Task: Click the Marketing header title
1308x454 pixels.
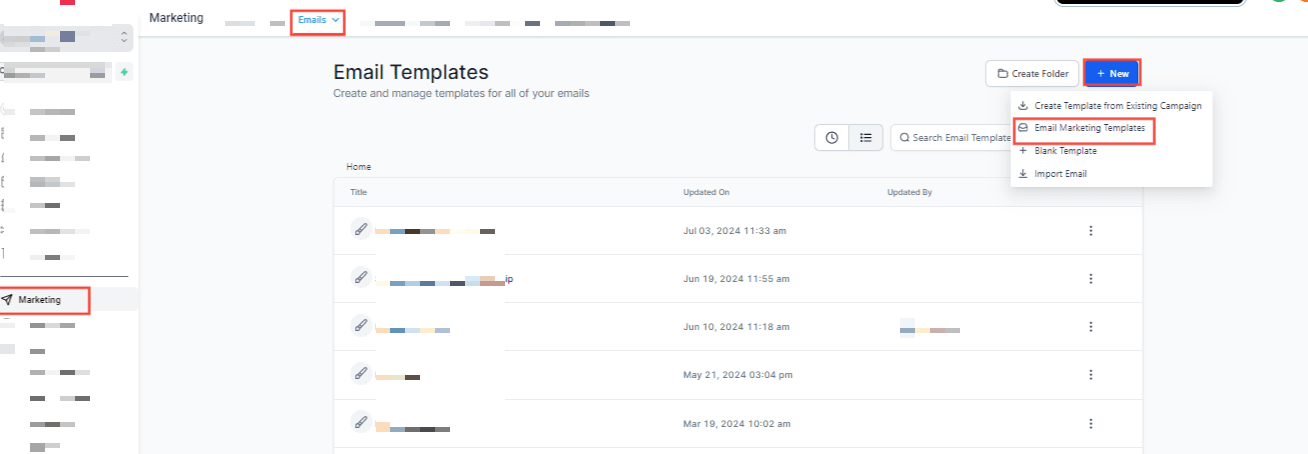Action: [x=176, y=18]
